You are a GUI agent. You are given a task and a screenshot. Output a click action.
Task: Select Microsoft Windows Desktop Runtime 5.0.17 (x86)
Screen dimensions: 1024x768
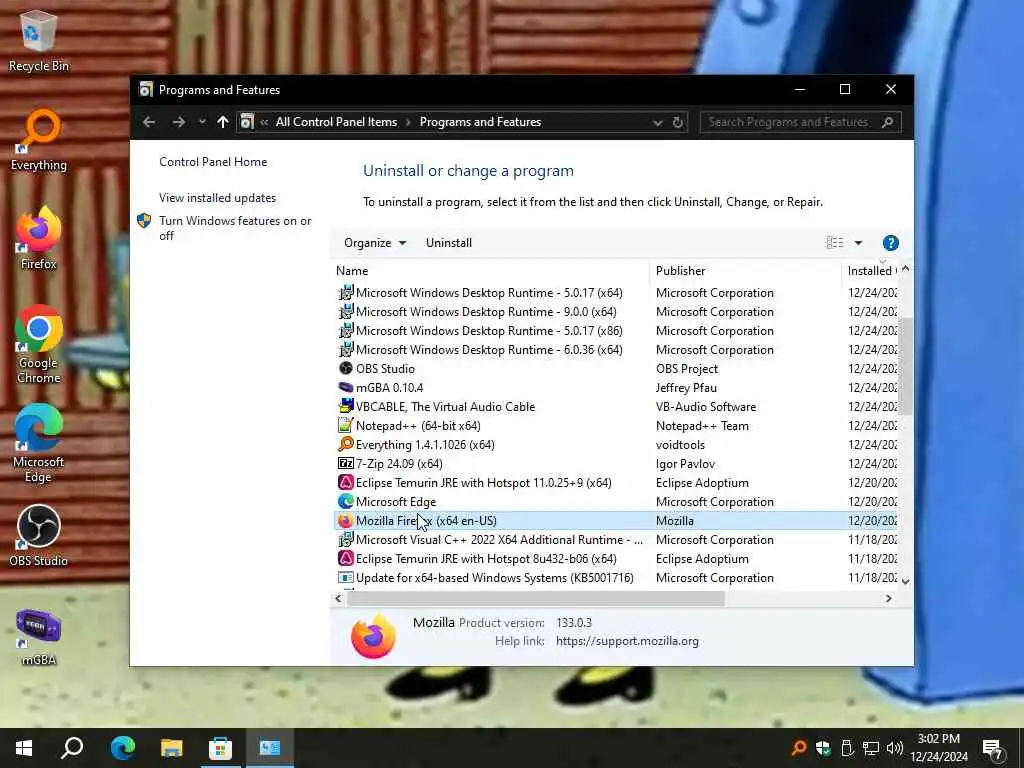tap(616, 331)
